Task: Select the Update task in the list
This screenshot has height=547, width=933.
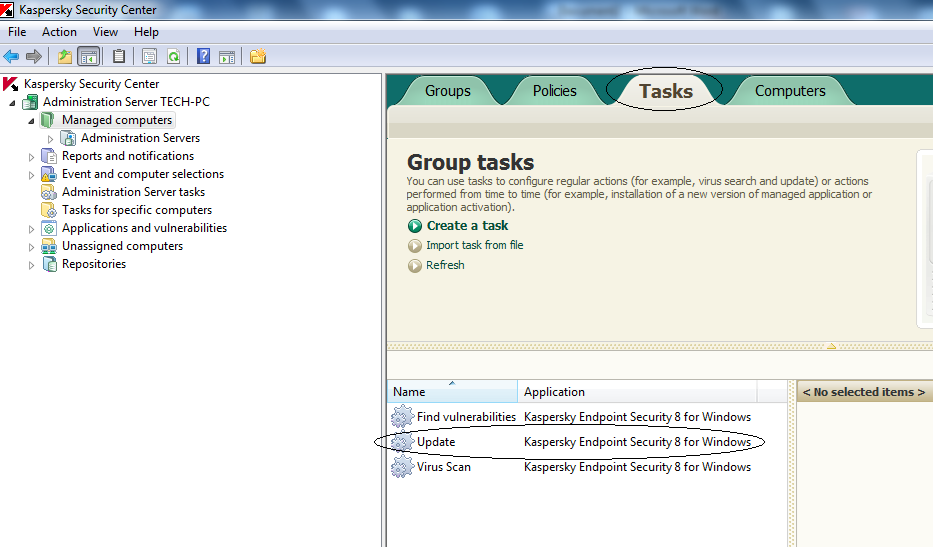Action: [587, 442]
